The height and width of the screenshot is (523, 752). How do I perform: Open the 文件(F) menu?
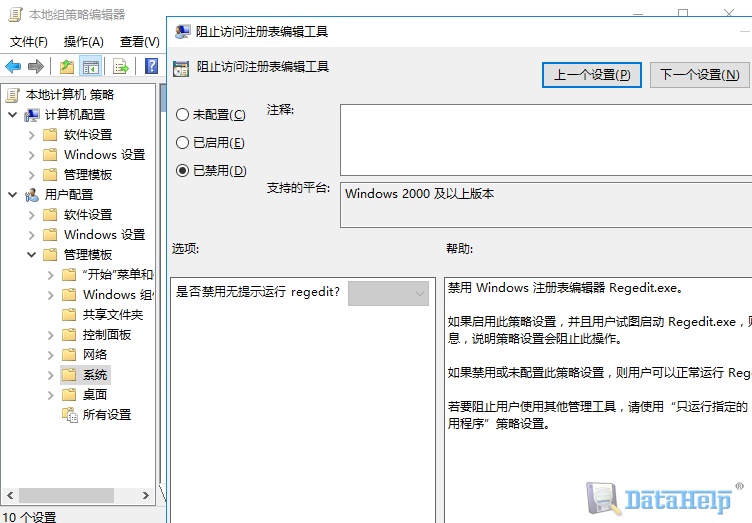(x=29, y=42)
